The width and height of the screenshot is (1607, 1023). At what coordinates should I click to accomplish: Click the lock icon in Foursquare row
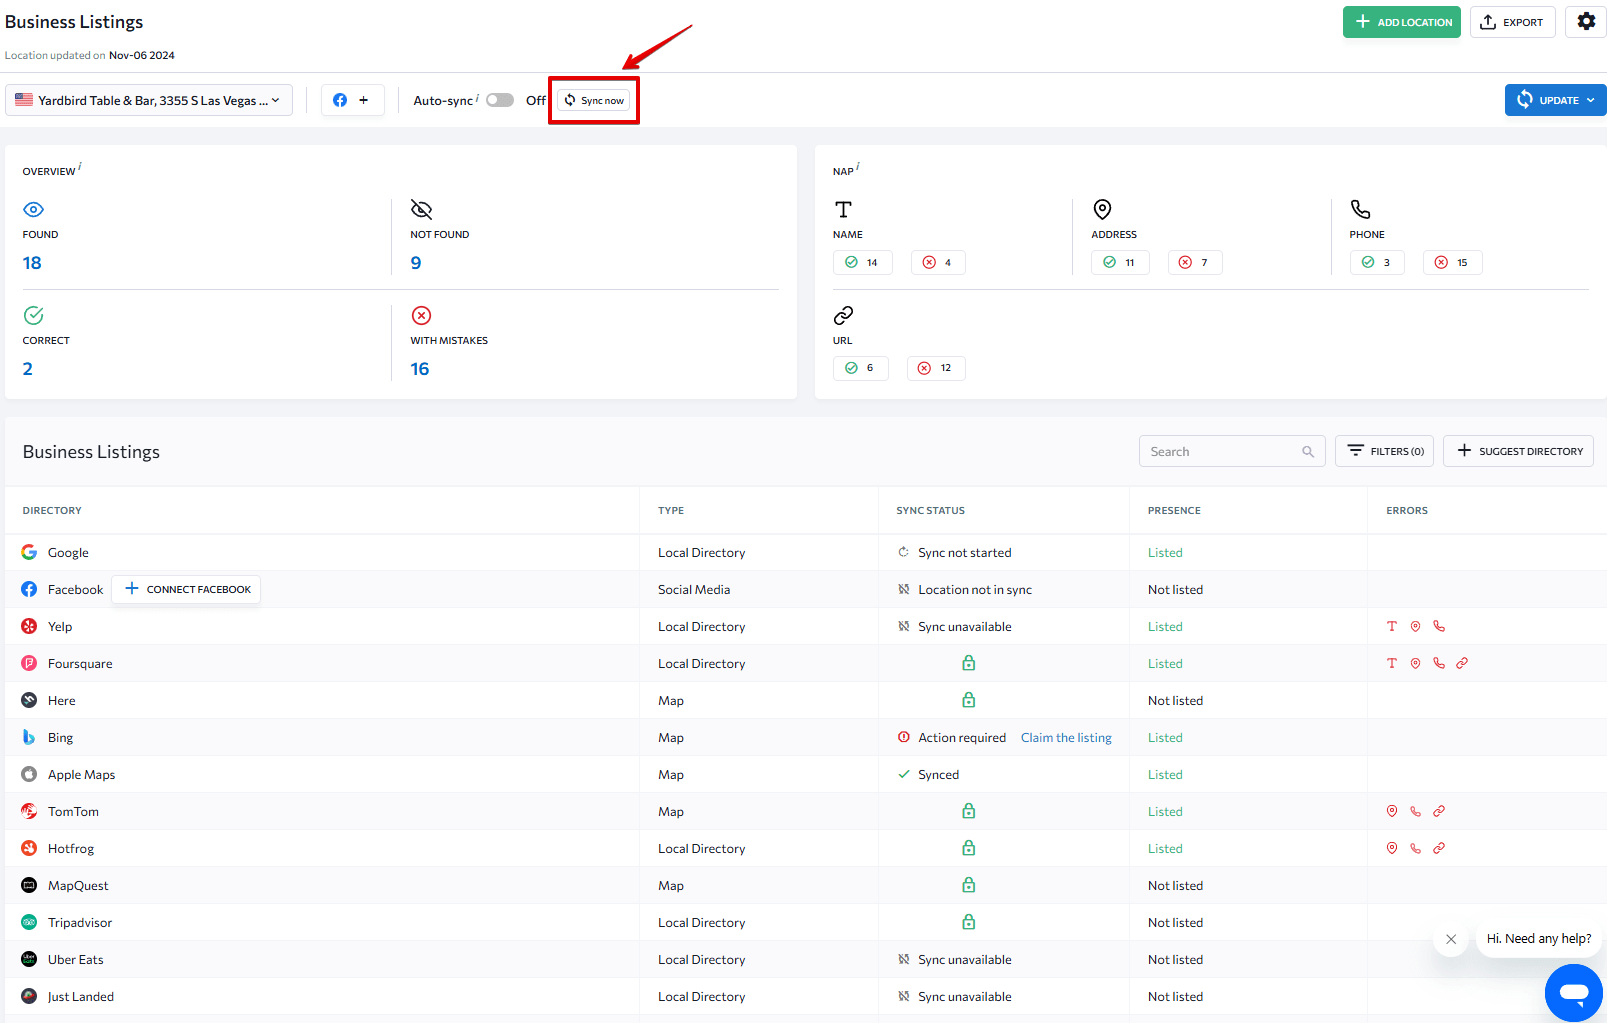click(968, 663)
